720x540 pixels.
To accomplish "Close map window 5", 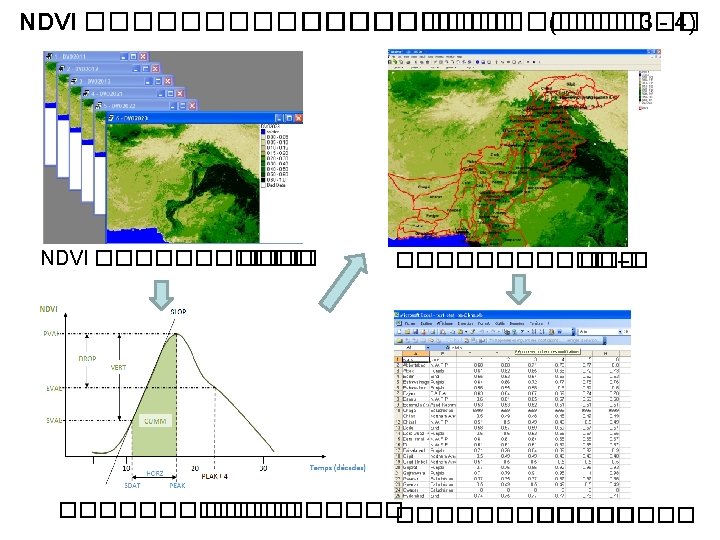I will coord(192,106).
